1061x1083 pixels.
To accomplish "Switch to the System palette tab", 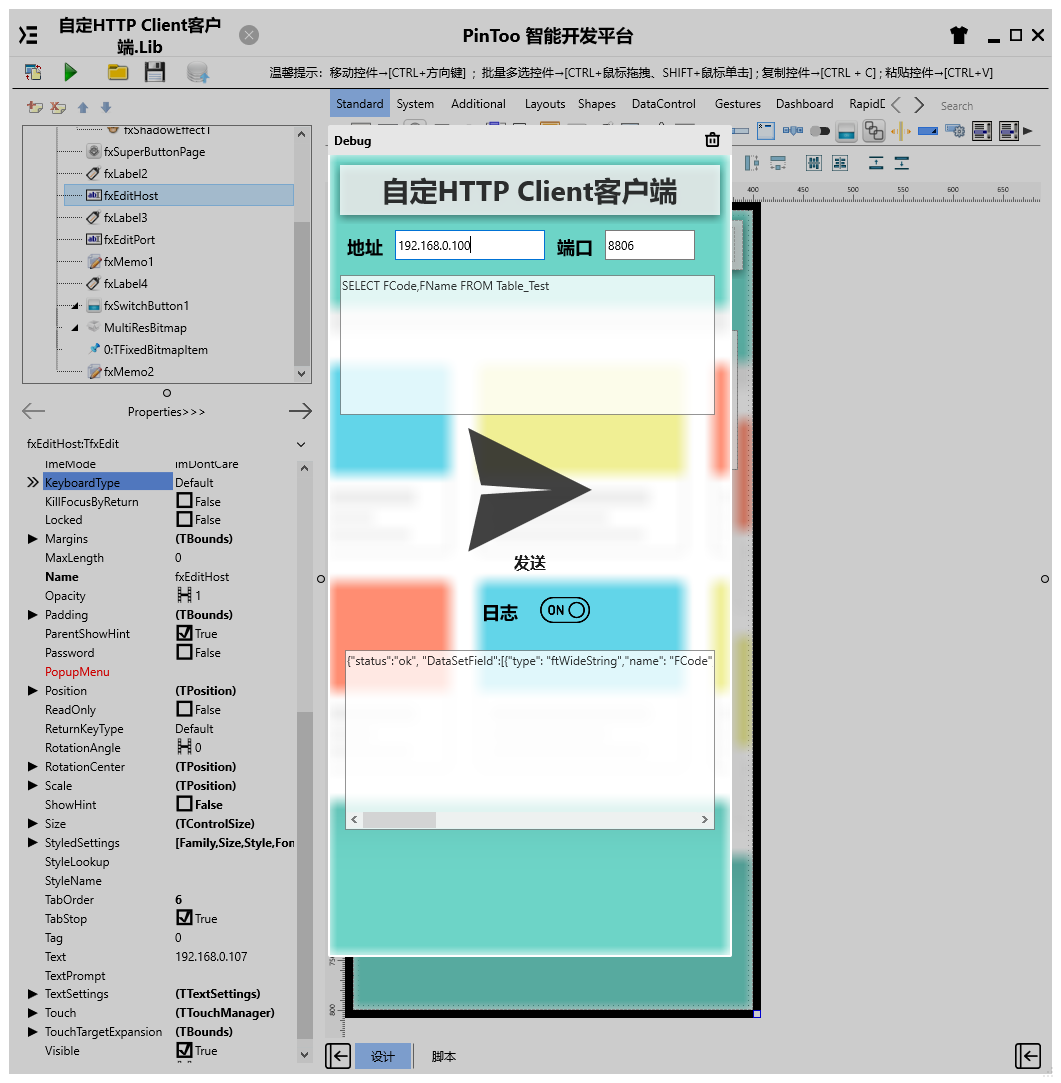I will (415, 104).
